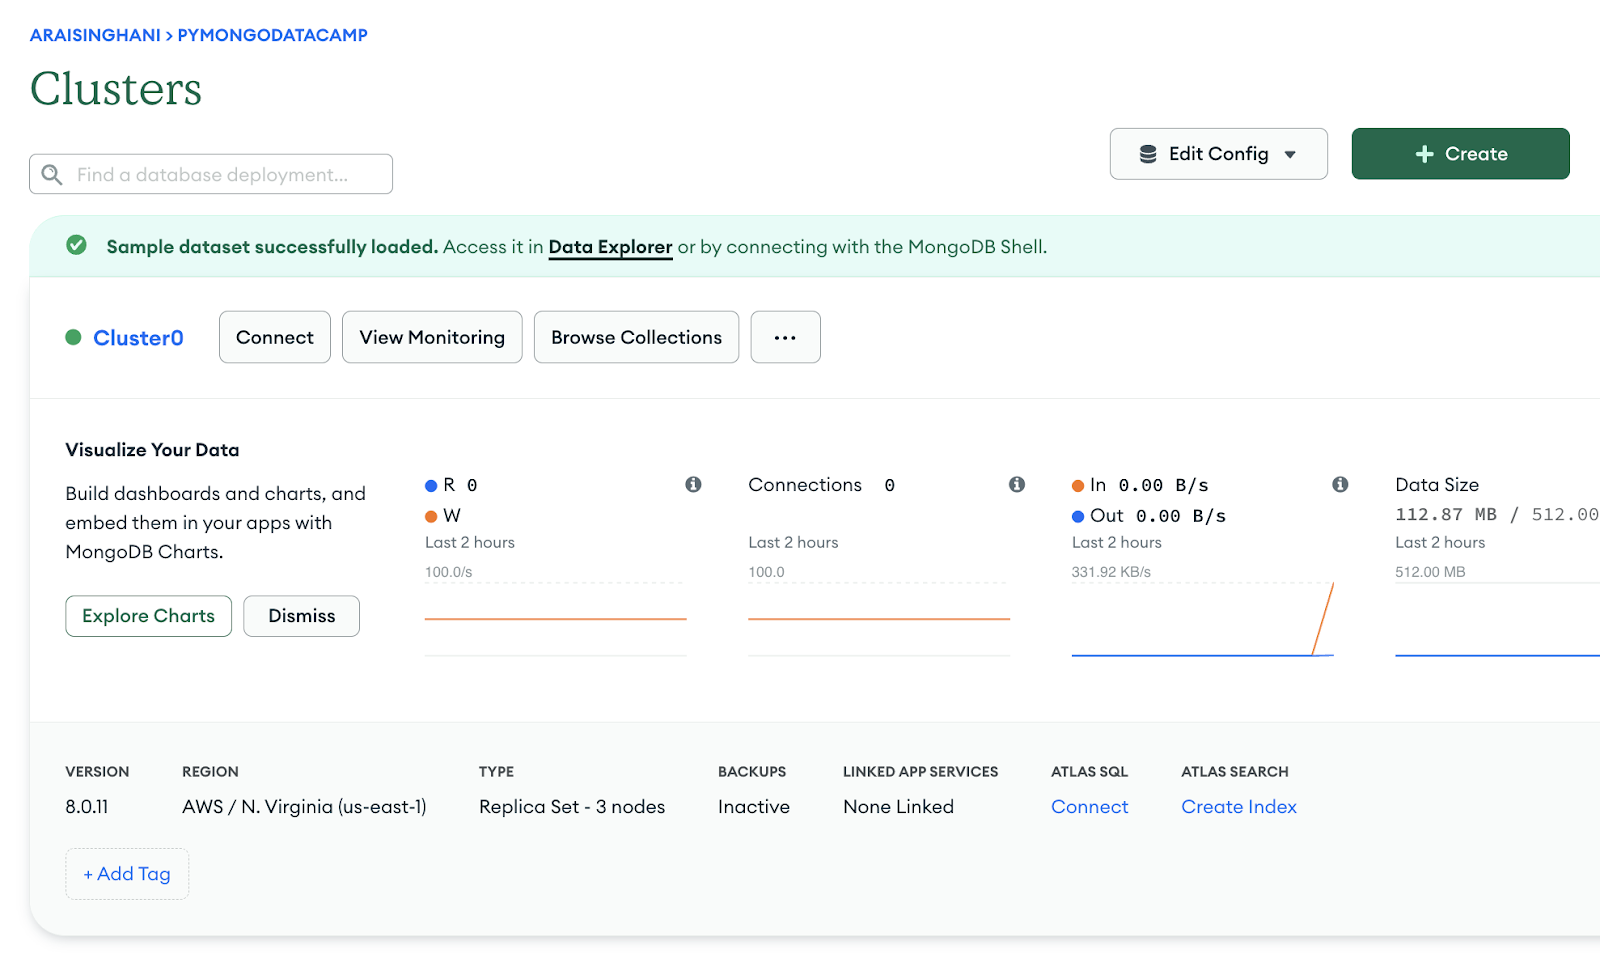Click Atlas SQL Connect link

(1089, 807)
